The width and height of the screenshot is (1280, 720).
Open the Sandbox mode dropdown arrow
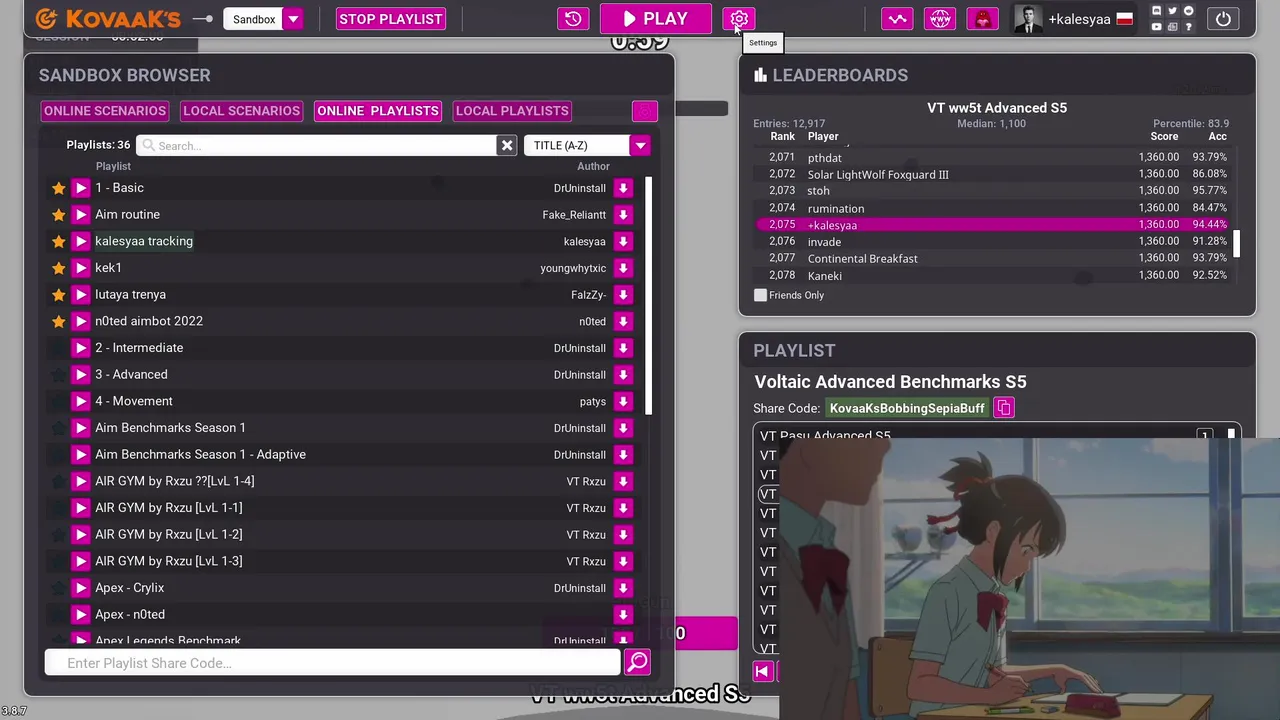tap(293, 19)
